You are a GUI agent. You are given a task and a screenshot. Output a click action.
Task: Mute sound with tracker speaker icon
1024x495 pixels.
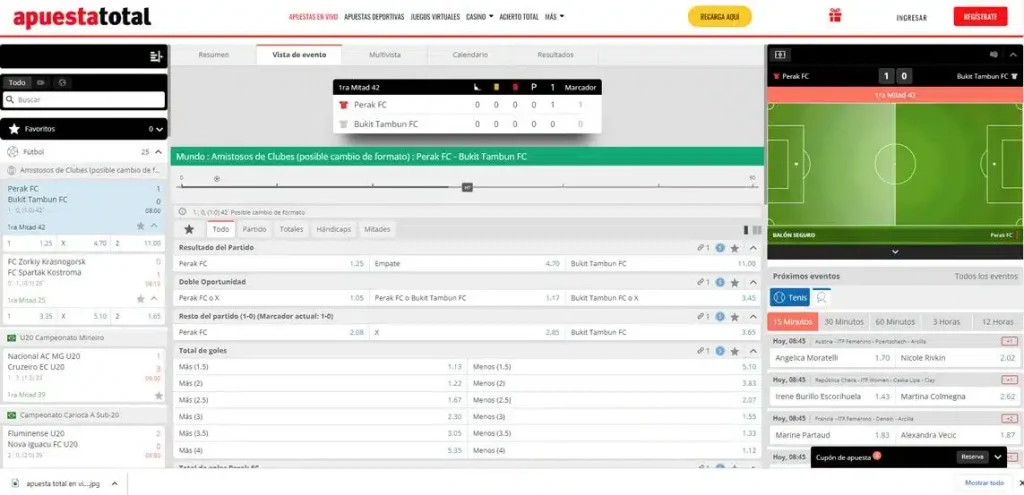pyautogui.click(x=994, y=55)
